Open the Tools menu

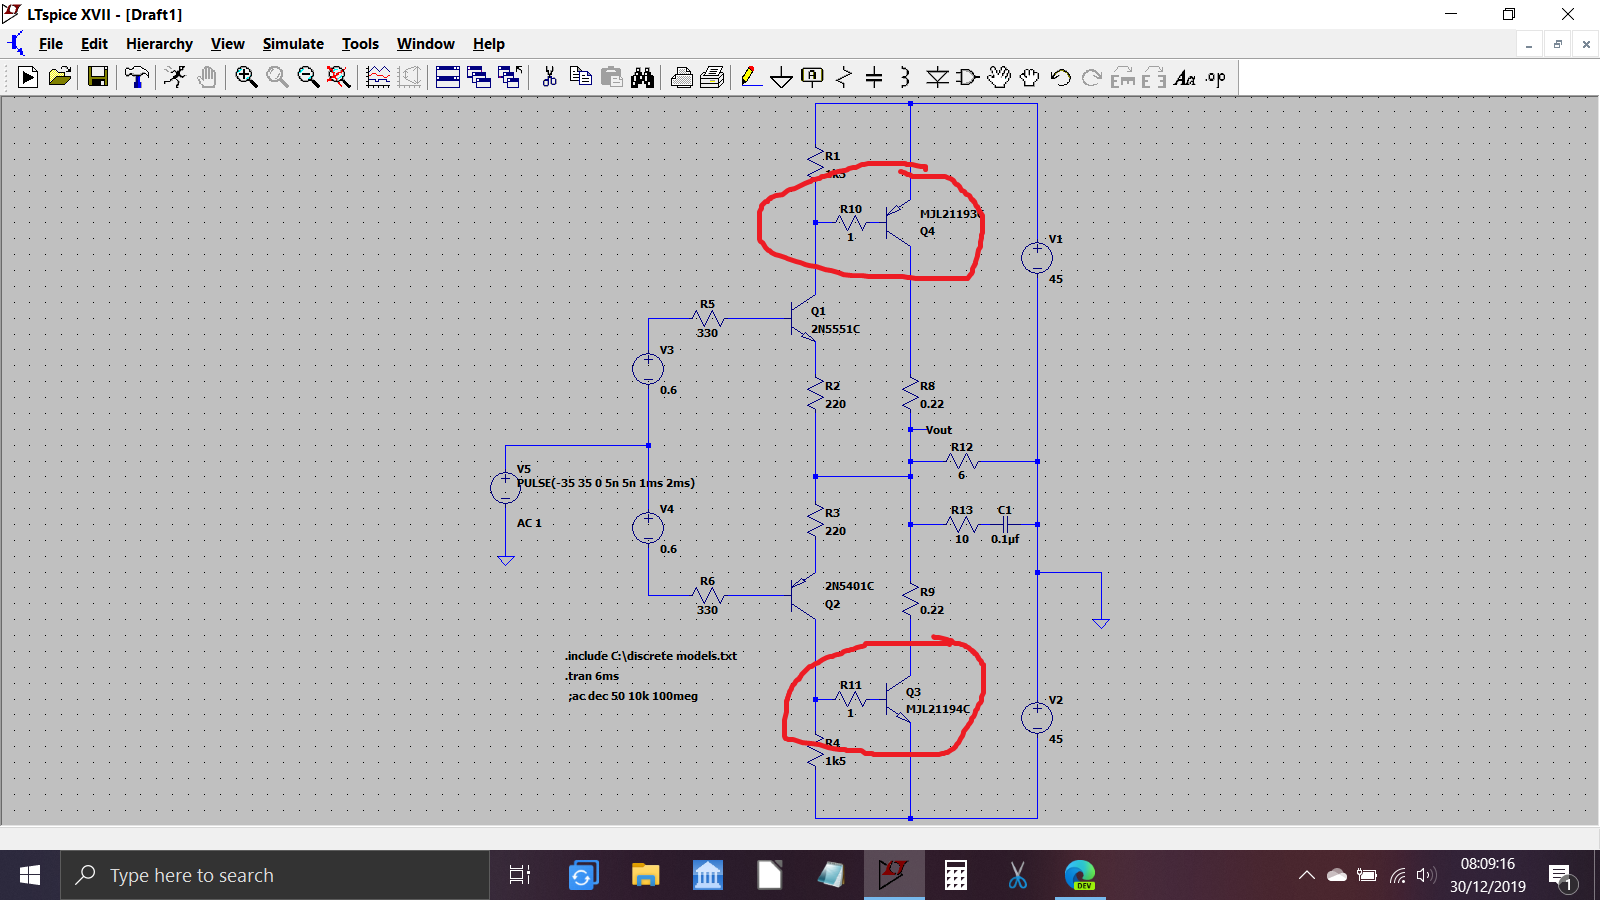point(360,44)
